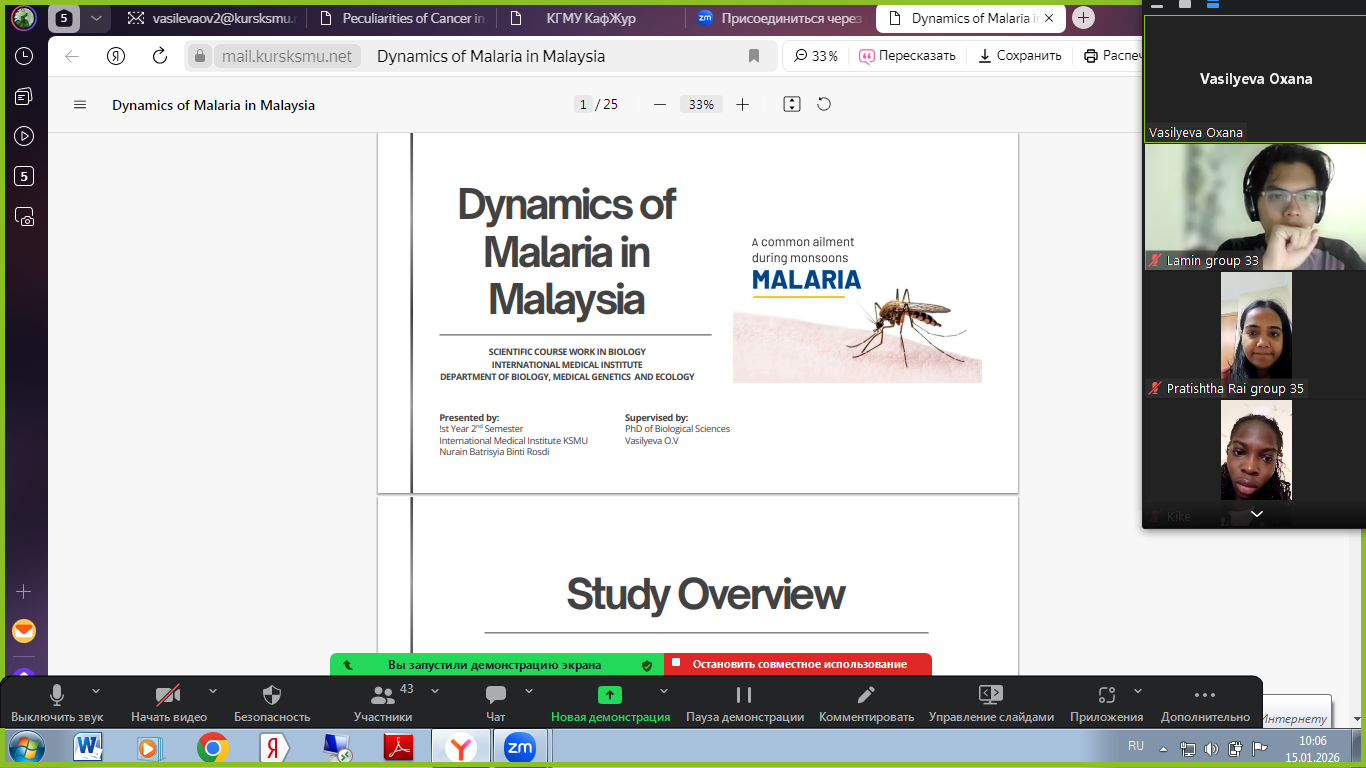Expand the Участники options arrow
This screenshot has width=1366, height=768.
pyautogui.click(x=435, y=691)
